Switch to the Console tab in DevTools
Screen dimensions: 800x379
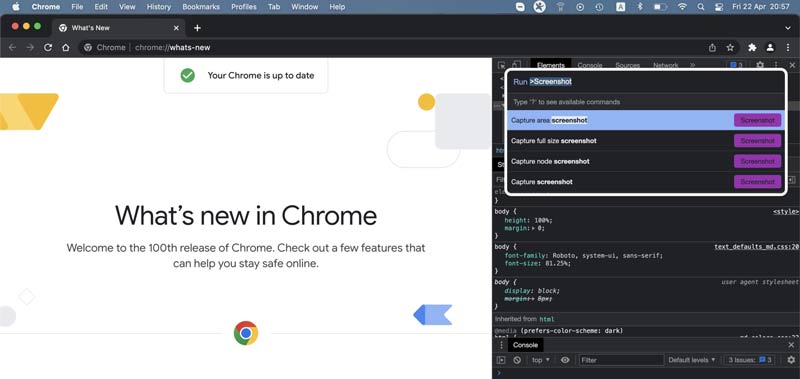click(x=590, y=65)
